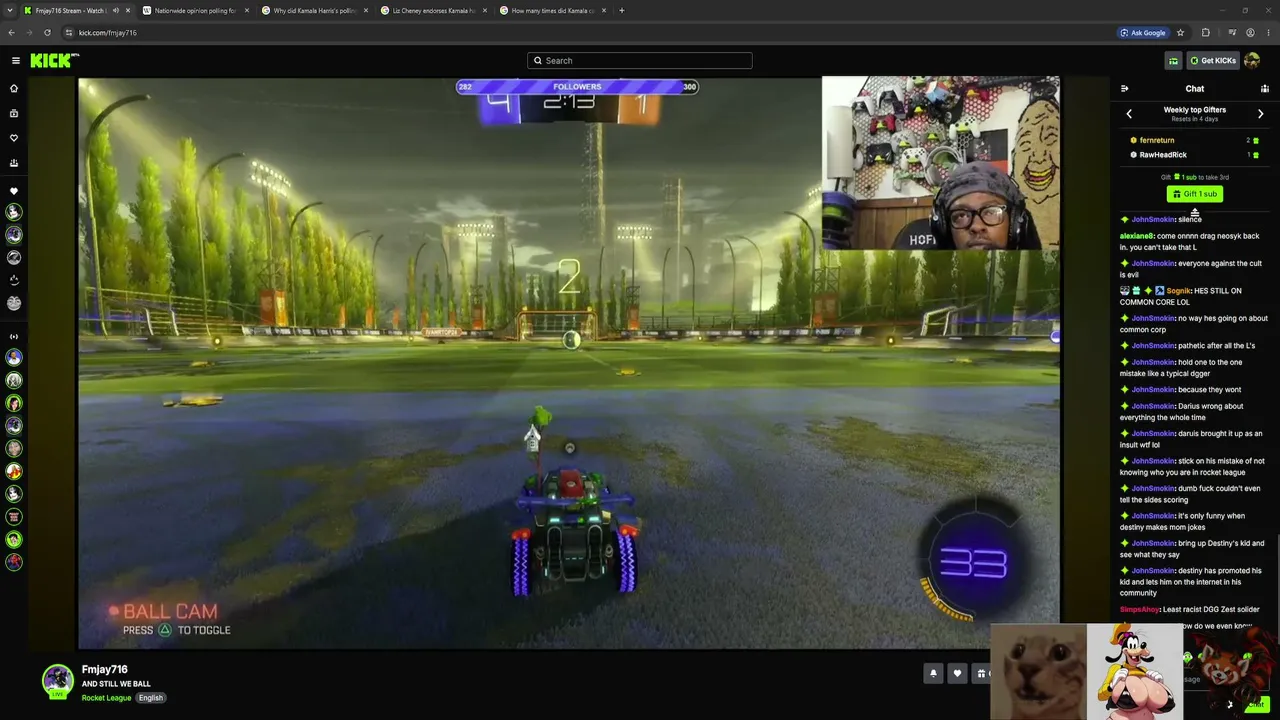Open the Rocket League category link
This screenshot has height=720, width=1280.
[106, 697]
